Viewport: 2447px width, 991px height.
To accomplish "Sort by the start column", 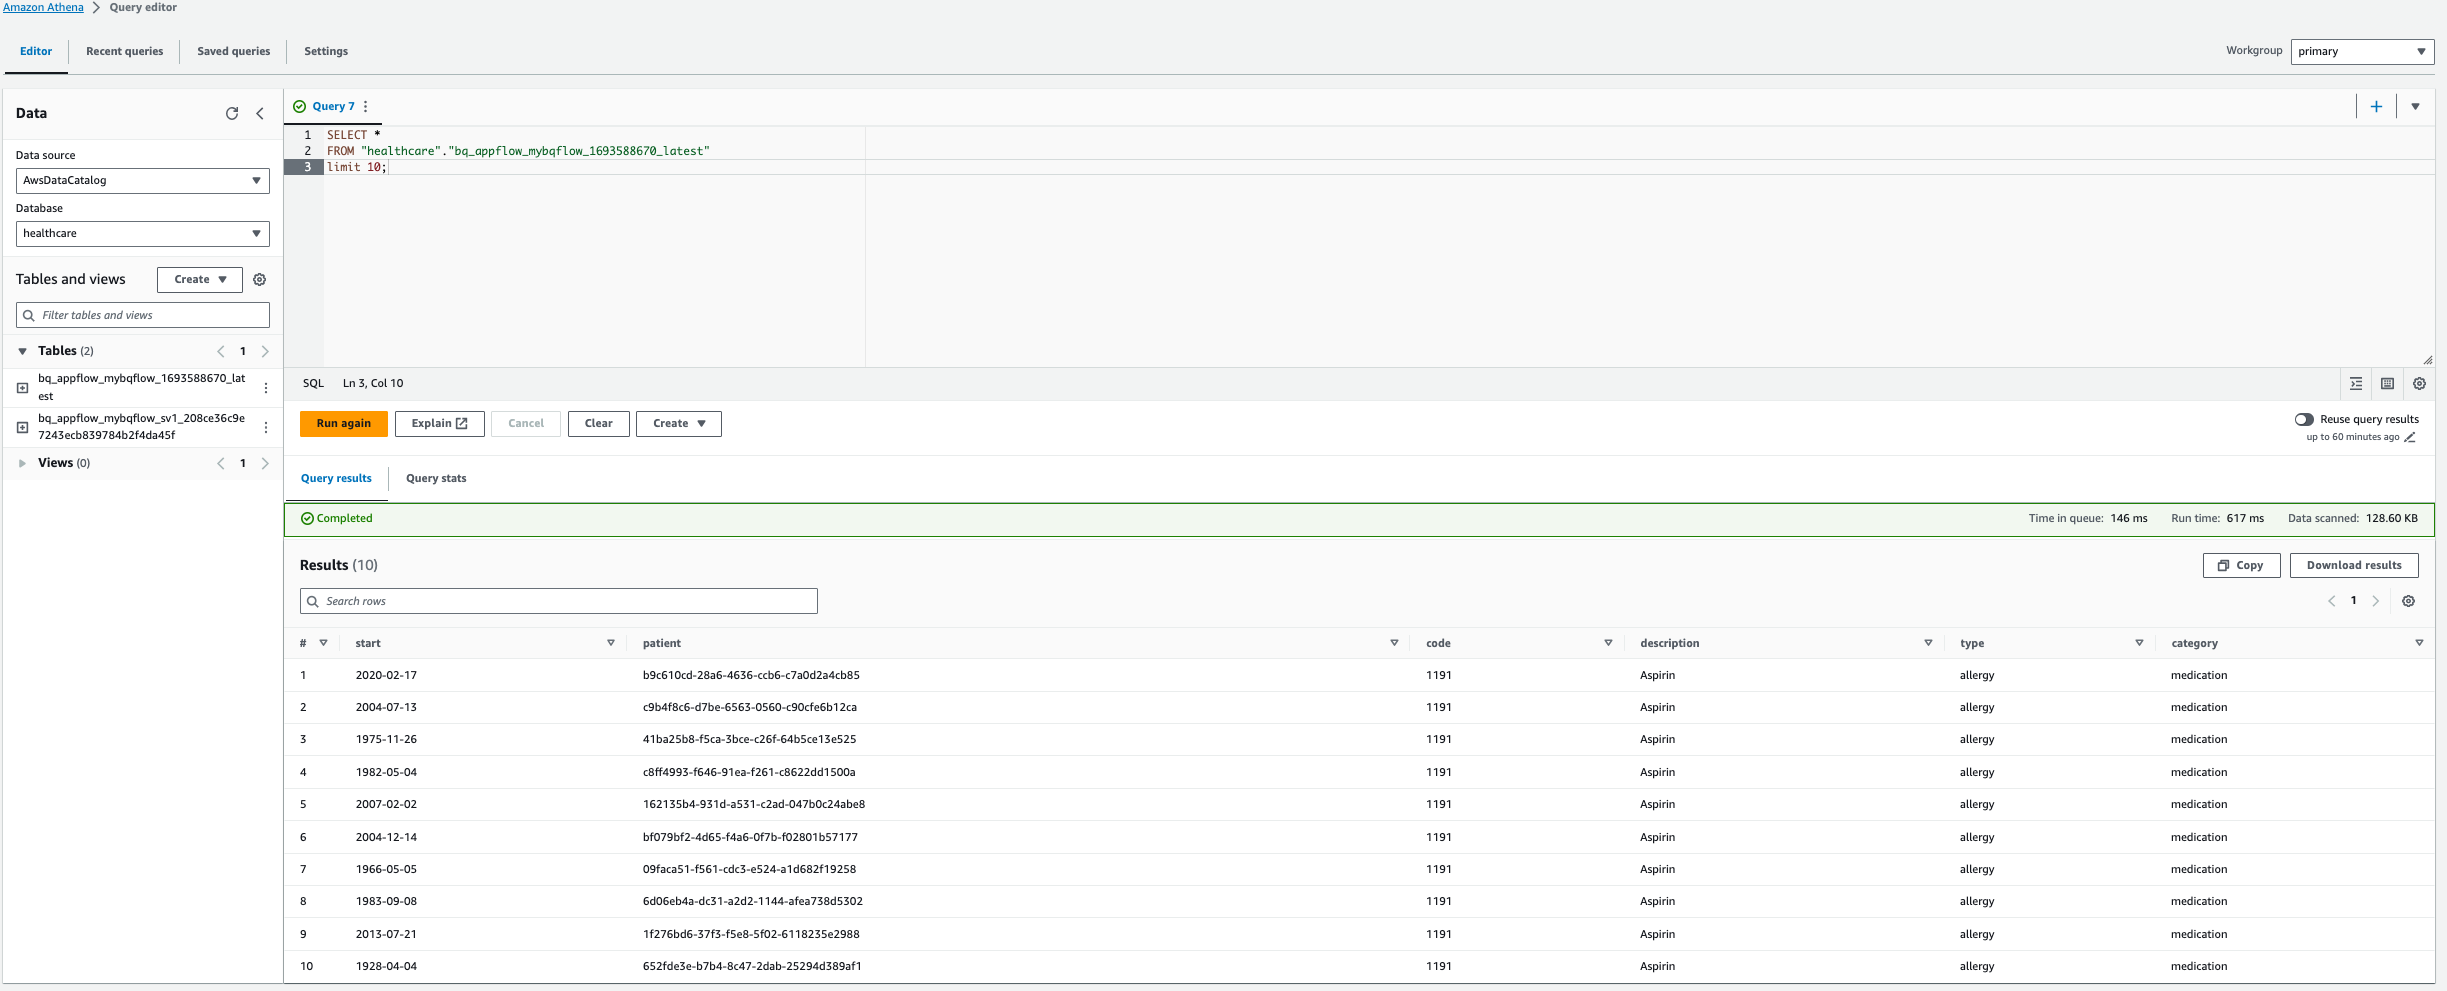I will 611,643.
